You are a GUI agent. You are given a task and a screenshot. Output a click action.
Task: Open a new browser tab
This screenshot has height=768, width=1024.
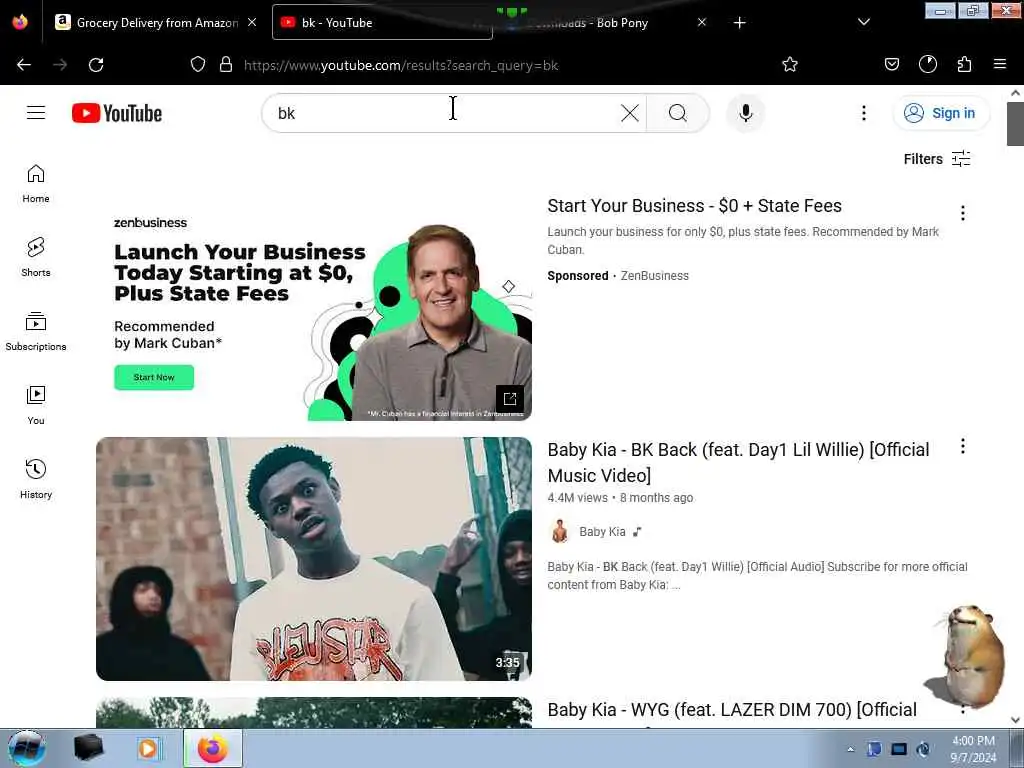pos(739,23)
